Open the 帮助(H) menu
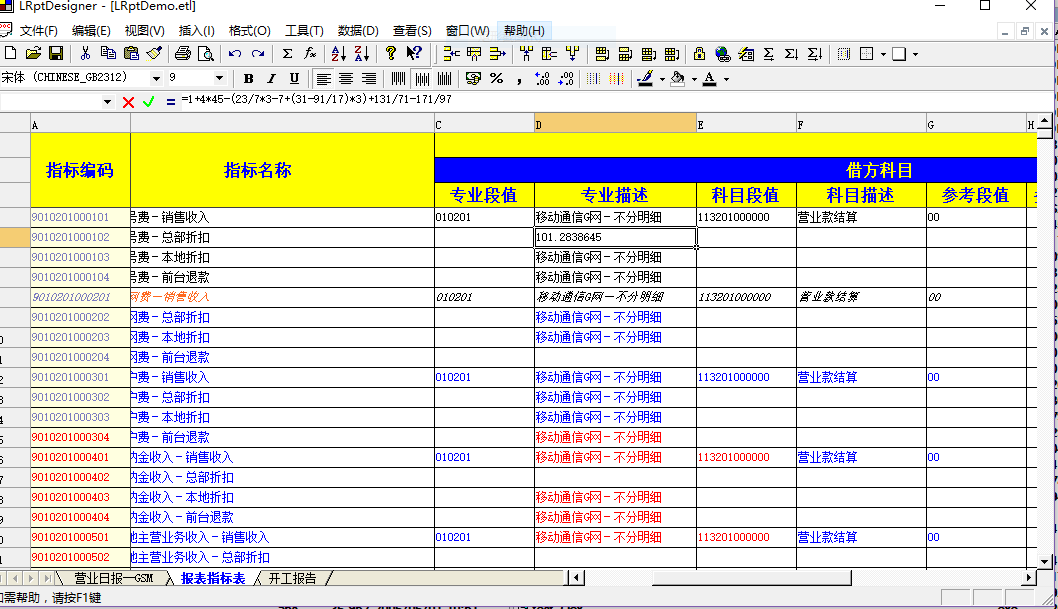 coord(524,30)
